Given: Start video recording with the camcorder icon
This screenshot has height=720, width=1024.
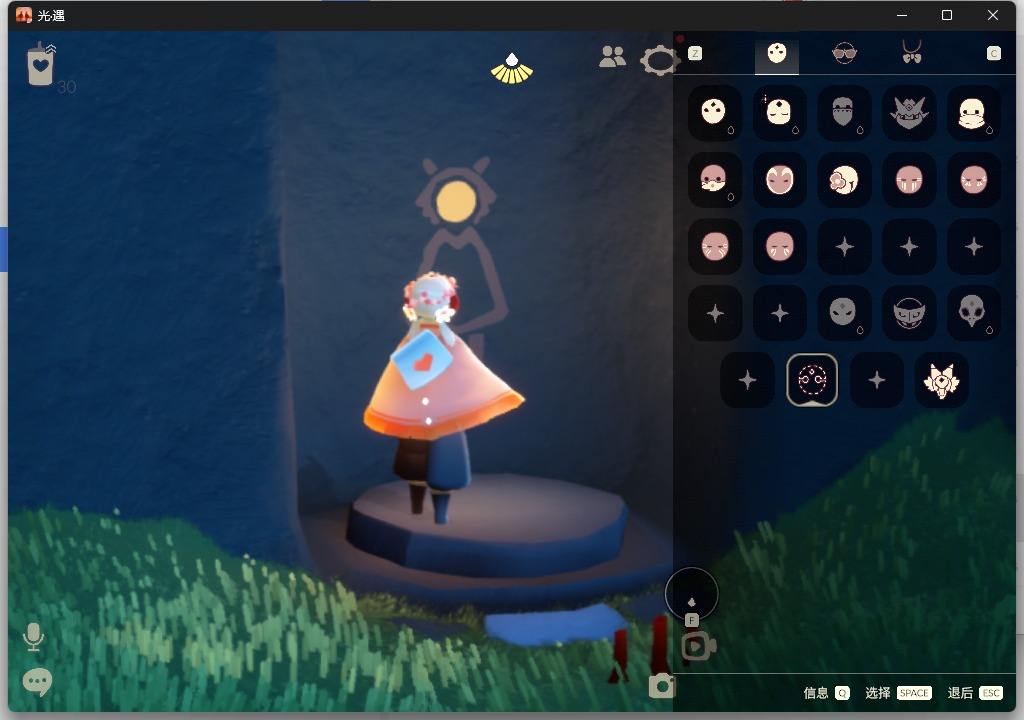Looking at the screenshot, I should pos(698,647).
